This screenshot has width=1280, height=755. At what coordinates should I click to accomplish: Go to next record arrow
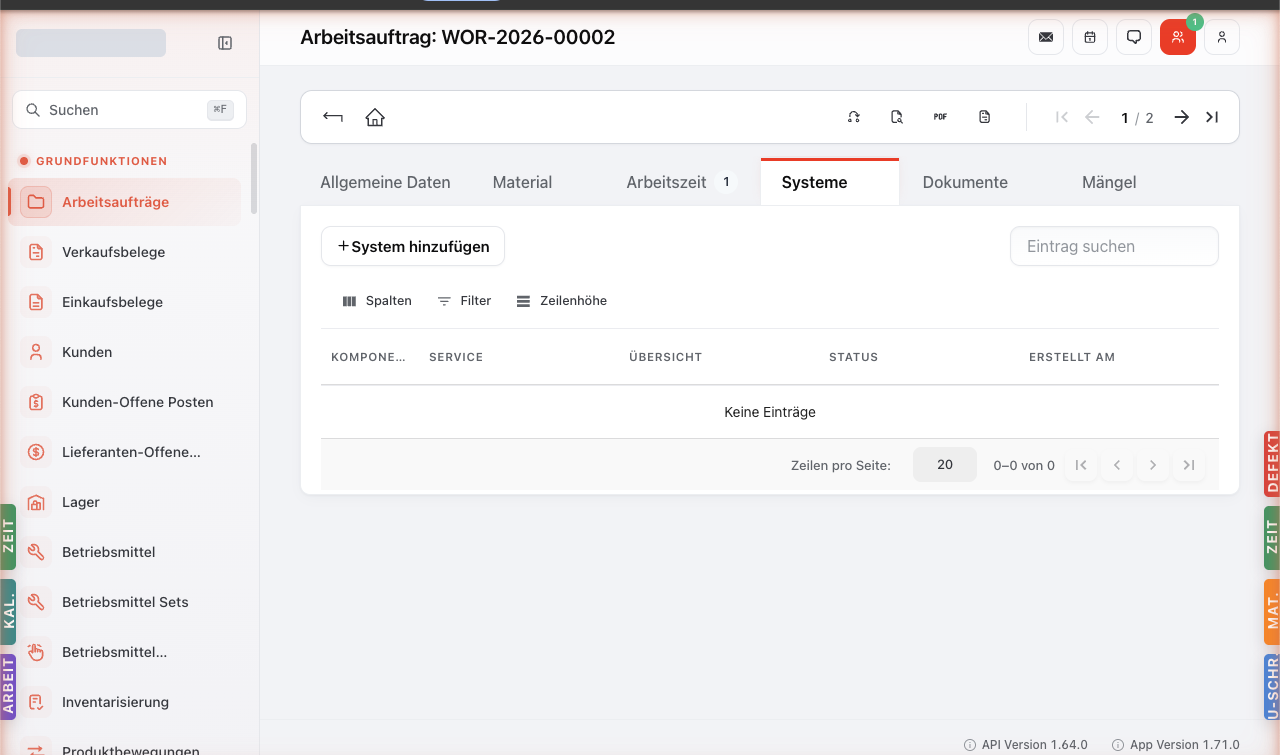[1182, 117]
